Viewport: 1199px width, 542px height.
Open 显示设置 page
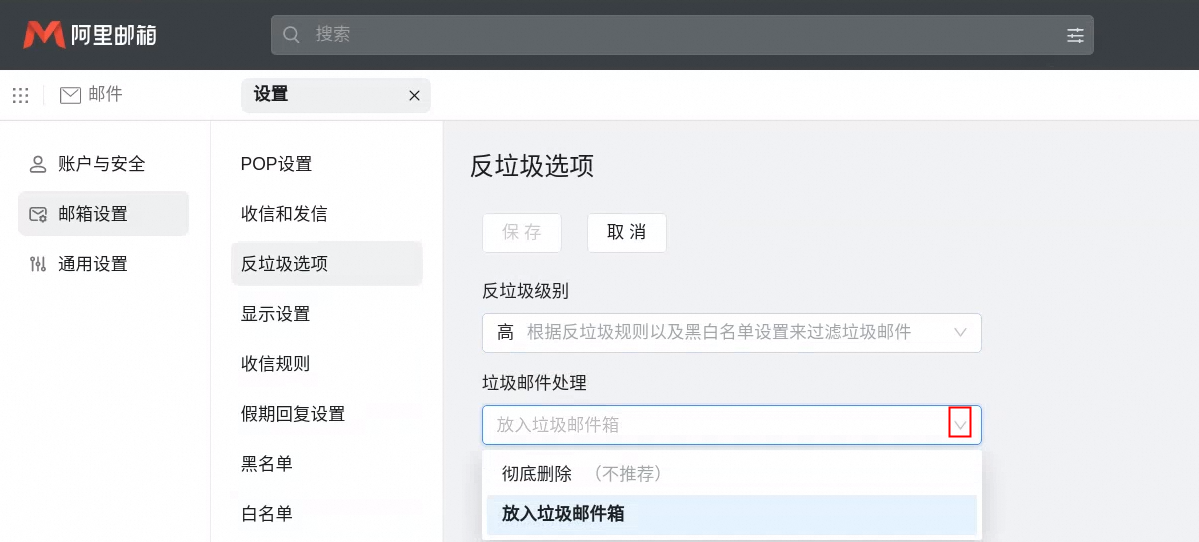(275, 314)
